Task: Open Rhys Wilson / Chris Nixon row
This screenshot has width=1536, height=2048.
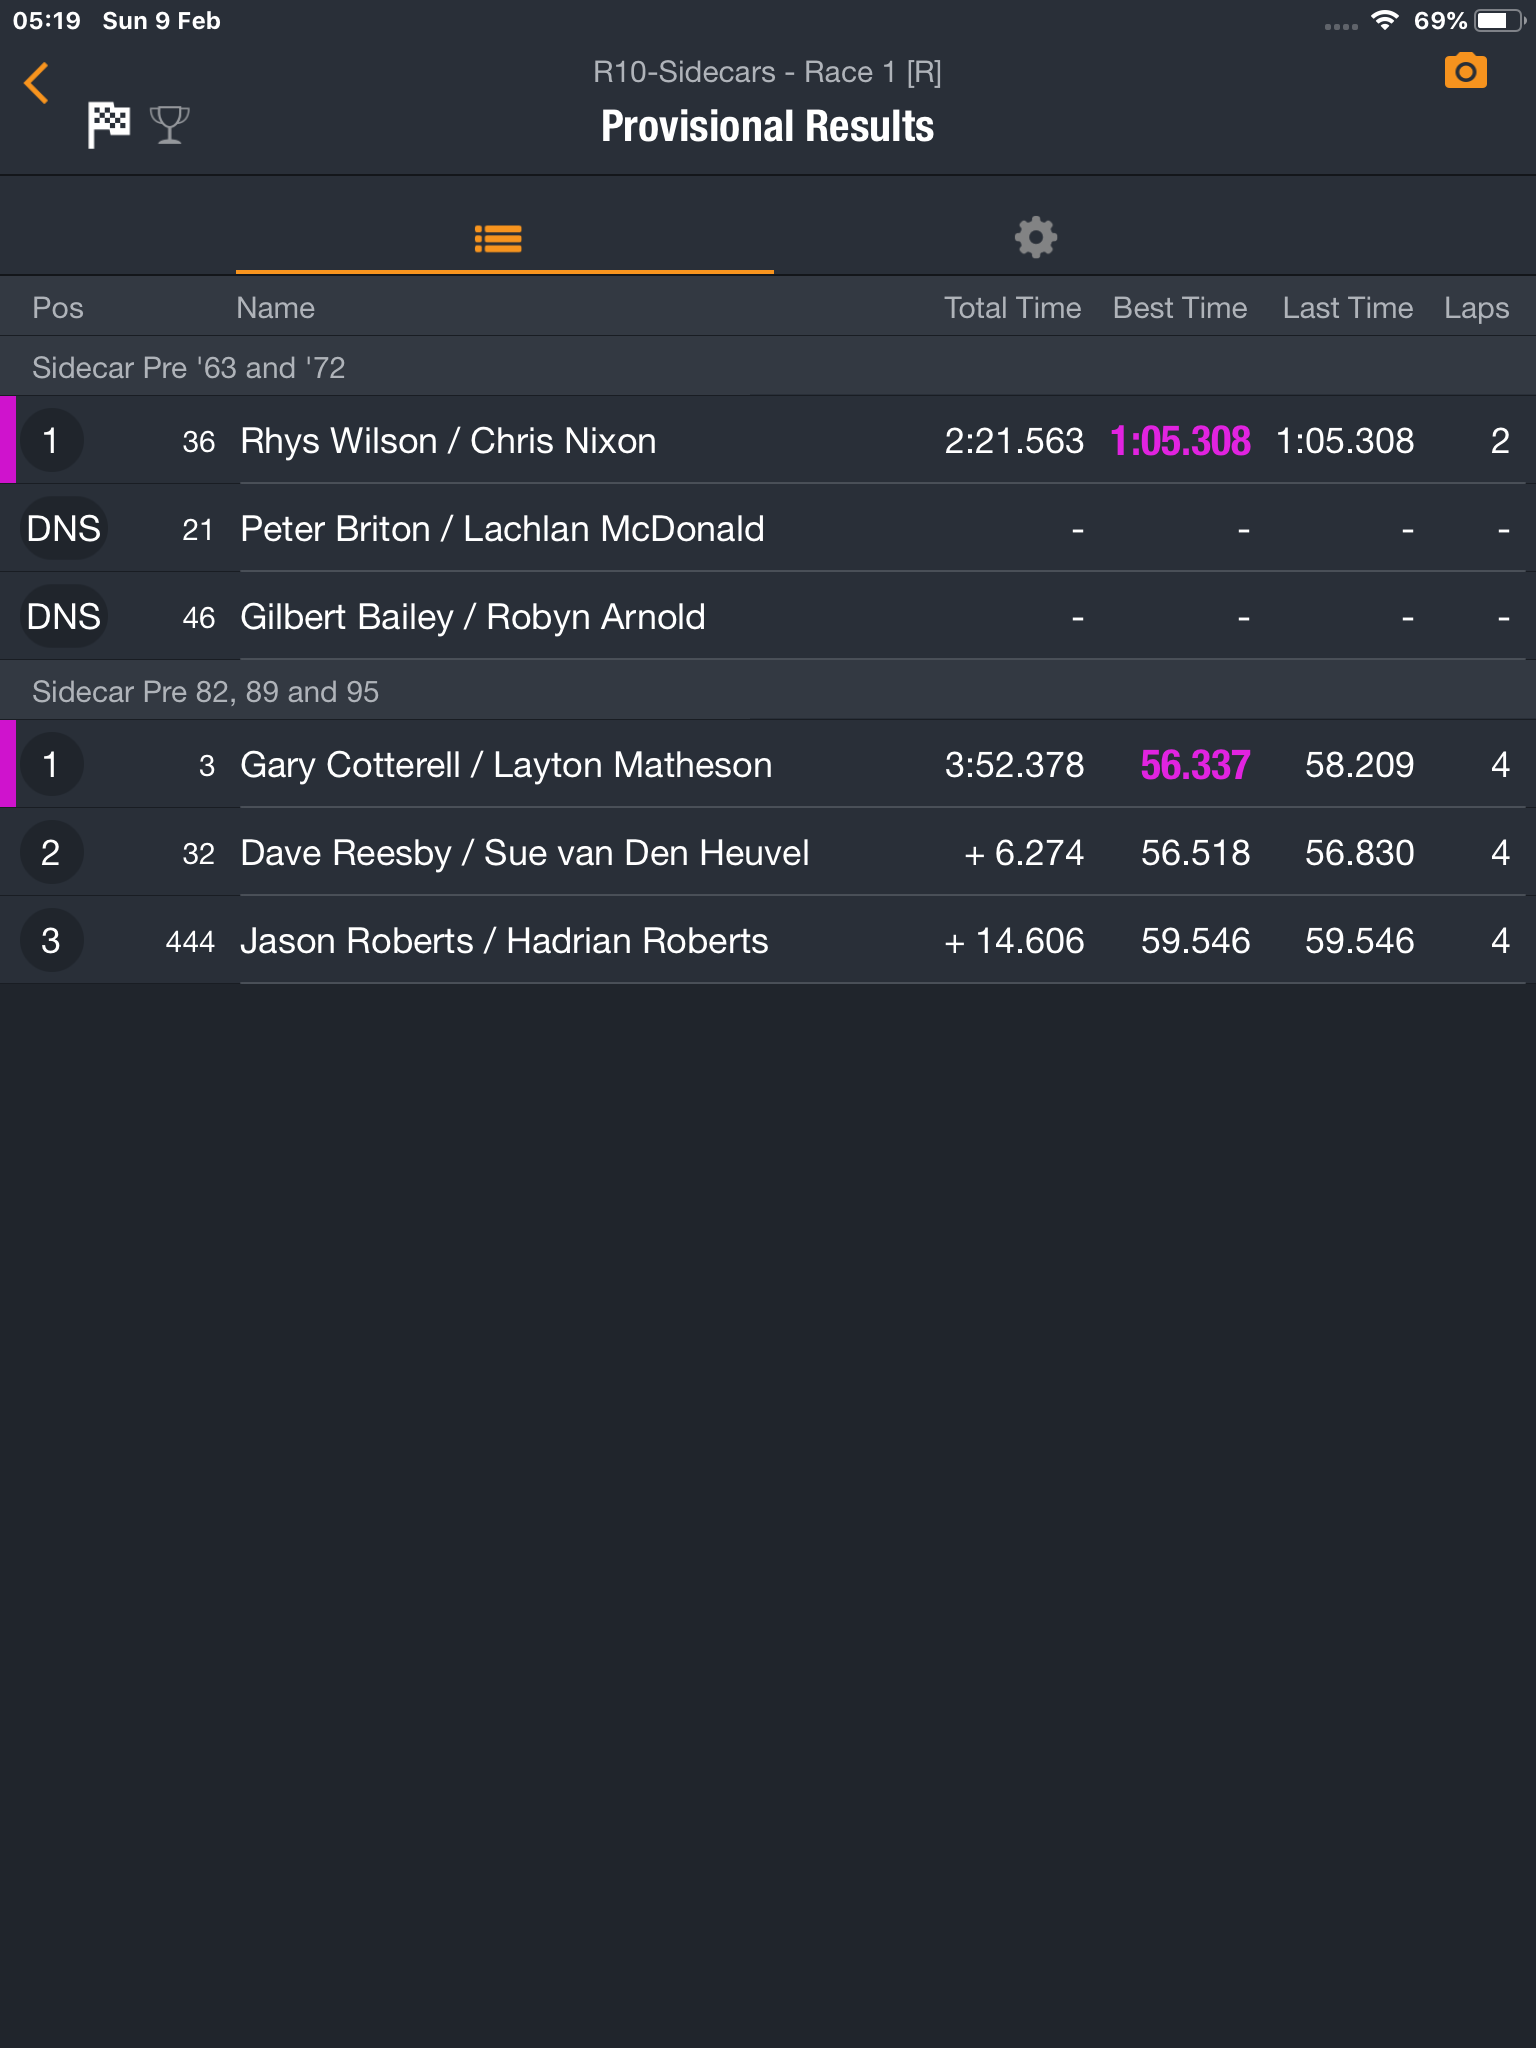Action: pyautogui.click(x=768, y=441)
